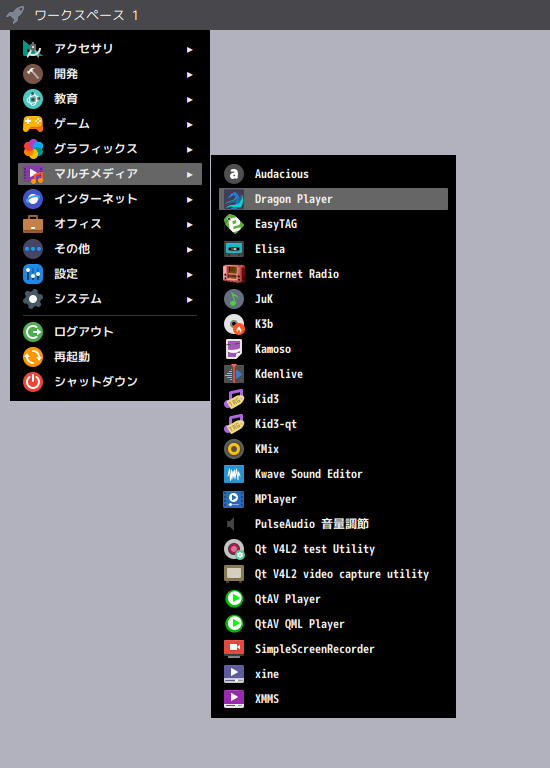The height and width of the screenshot is (768, 550).
Task: Open Internet Radio entry text
Action: pyautogui.click(x=297, y=274)
